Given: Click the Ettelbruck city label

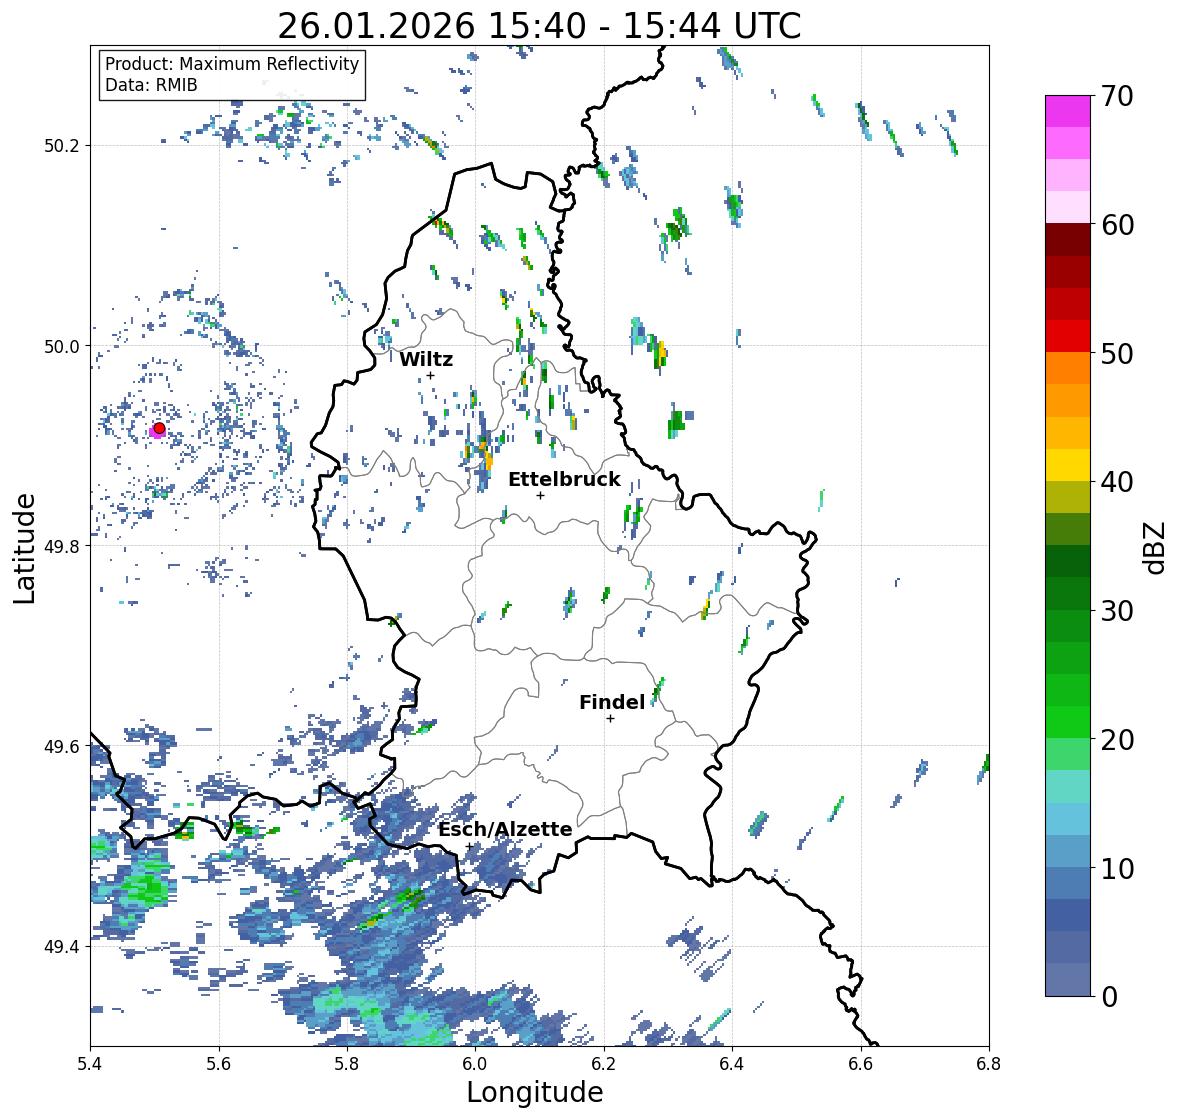Looking at the screenshot, I should point(564,480).
